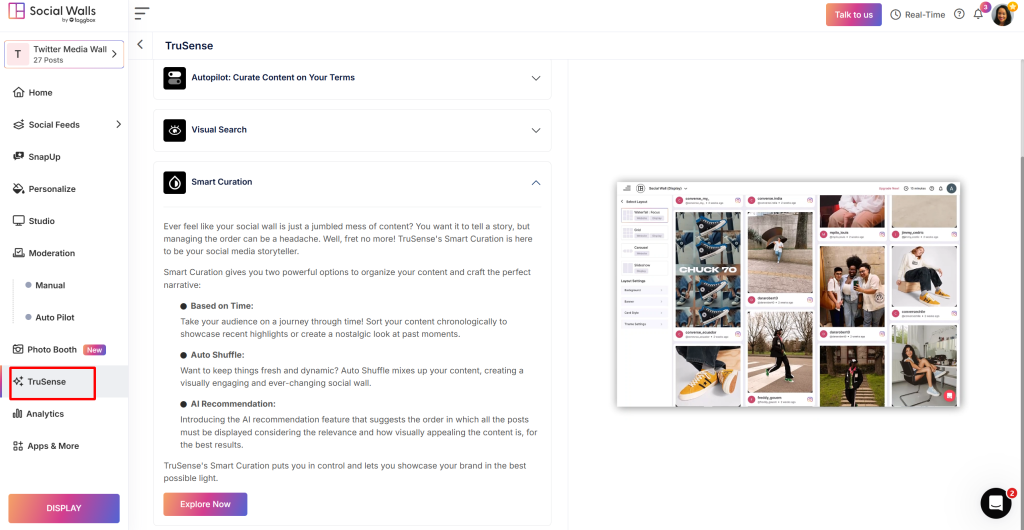This screenshot has height=530, width=1024.
Task: Expand the Social Feeds submenu arrow
Action: [x=118, y=124]
